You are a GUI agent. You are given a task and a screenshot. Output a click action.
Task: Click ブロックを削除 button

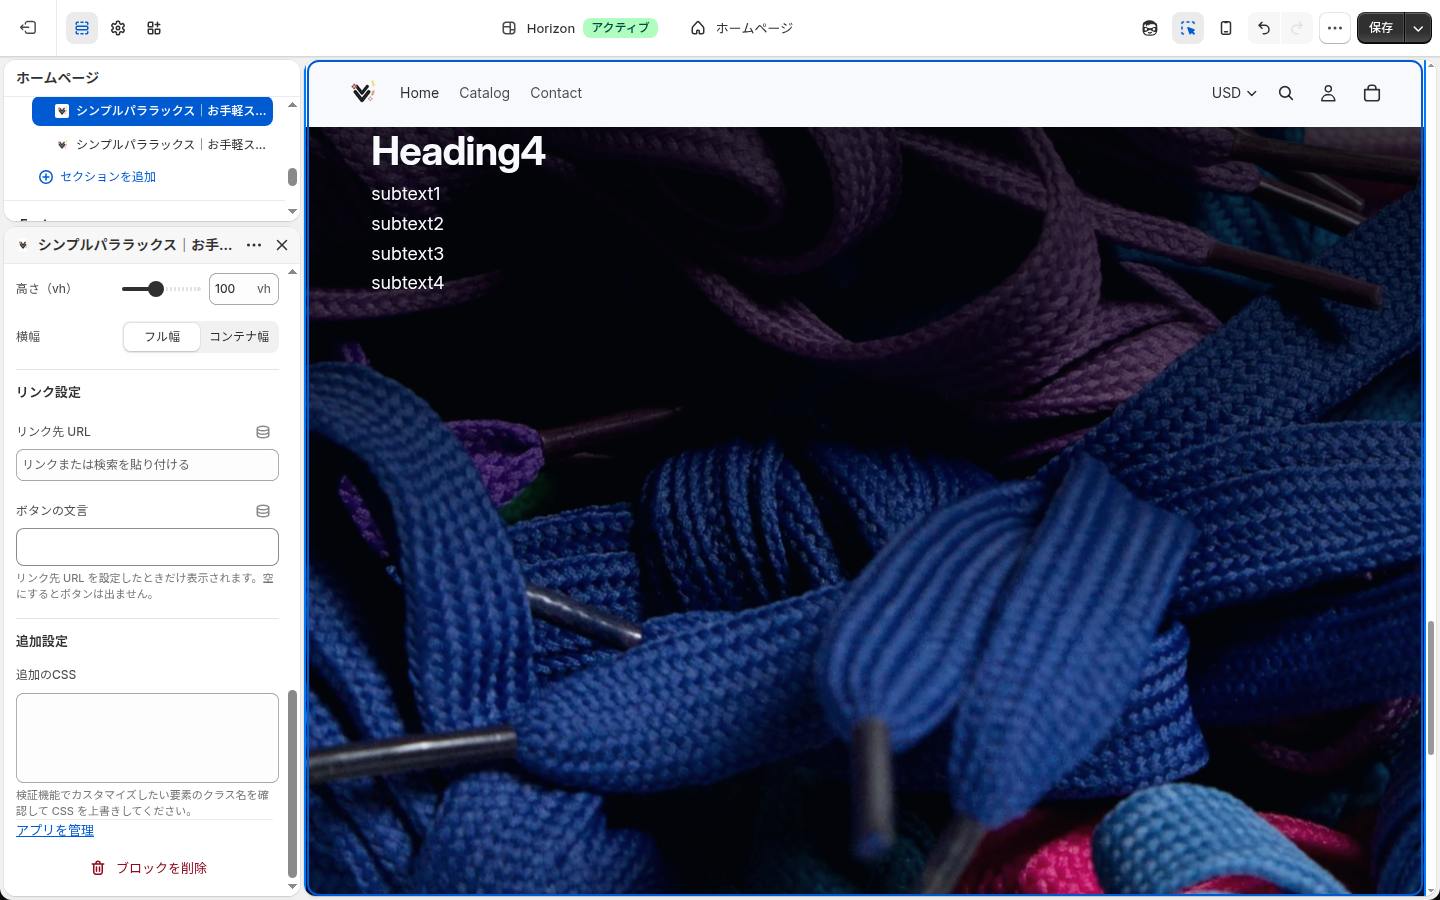tap(148, 868)
